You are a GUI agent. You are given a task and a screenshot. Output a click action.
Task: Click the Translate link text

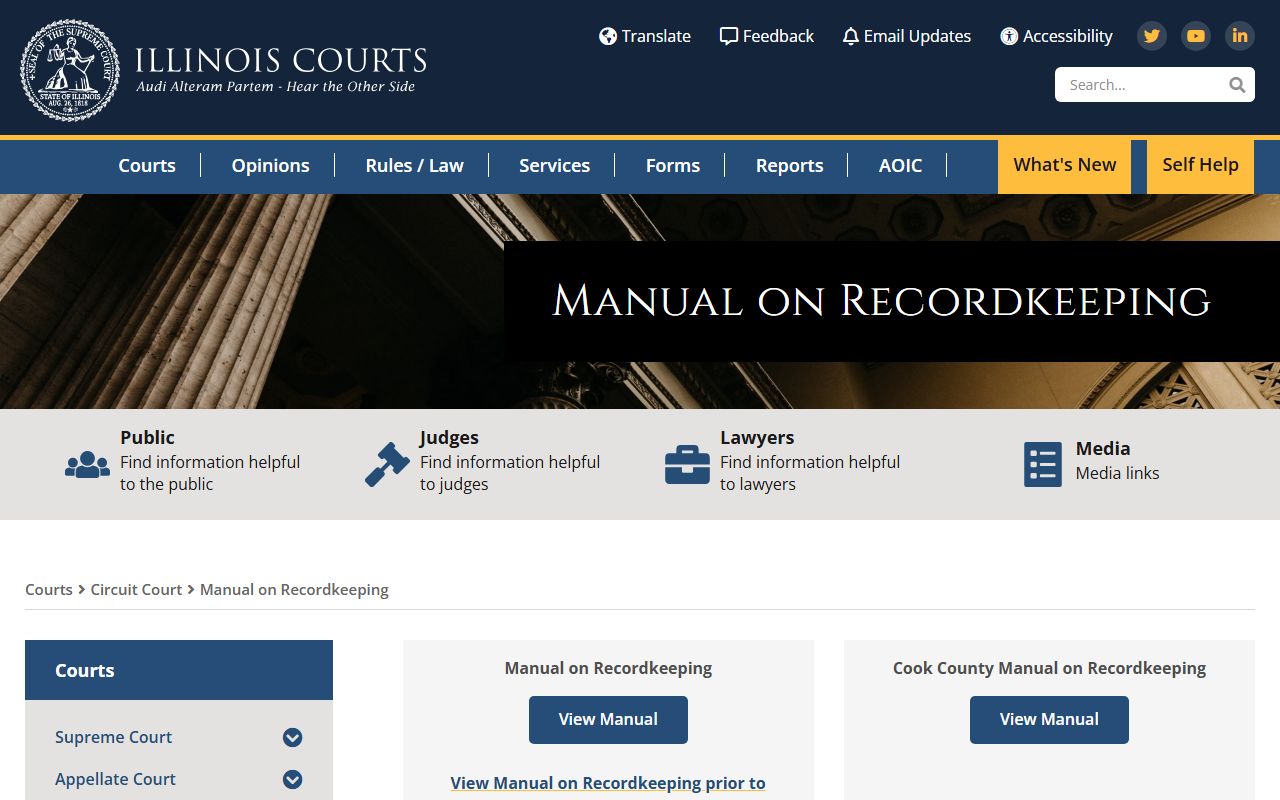(x=656, y=36)
